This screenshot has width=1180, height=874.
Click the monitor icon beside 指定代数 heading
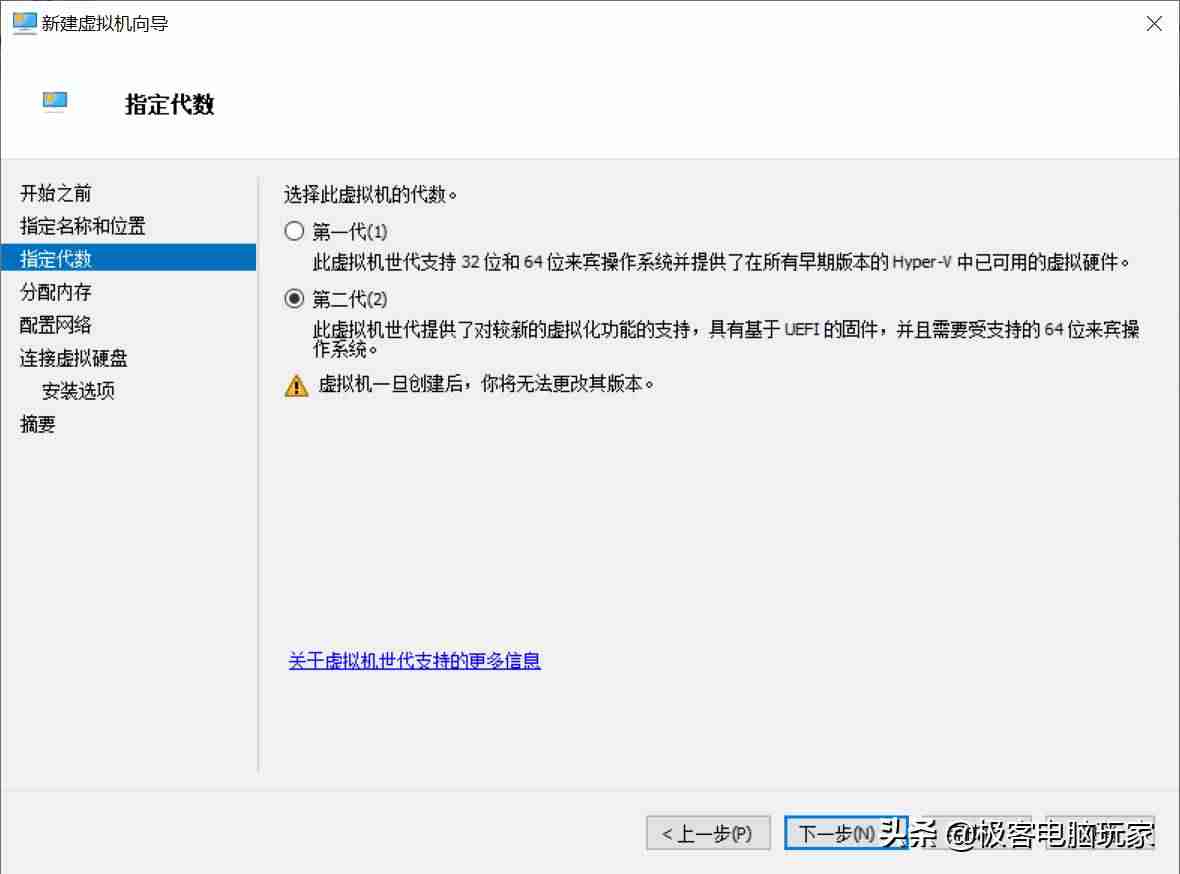pyautogui.click(x=55, y=102)
